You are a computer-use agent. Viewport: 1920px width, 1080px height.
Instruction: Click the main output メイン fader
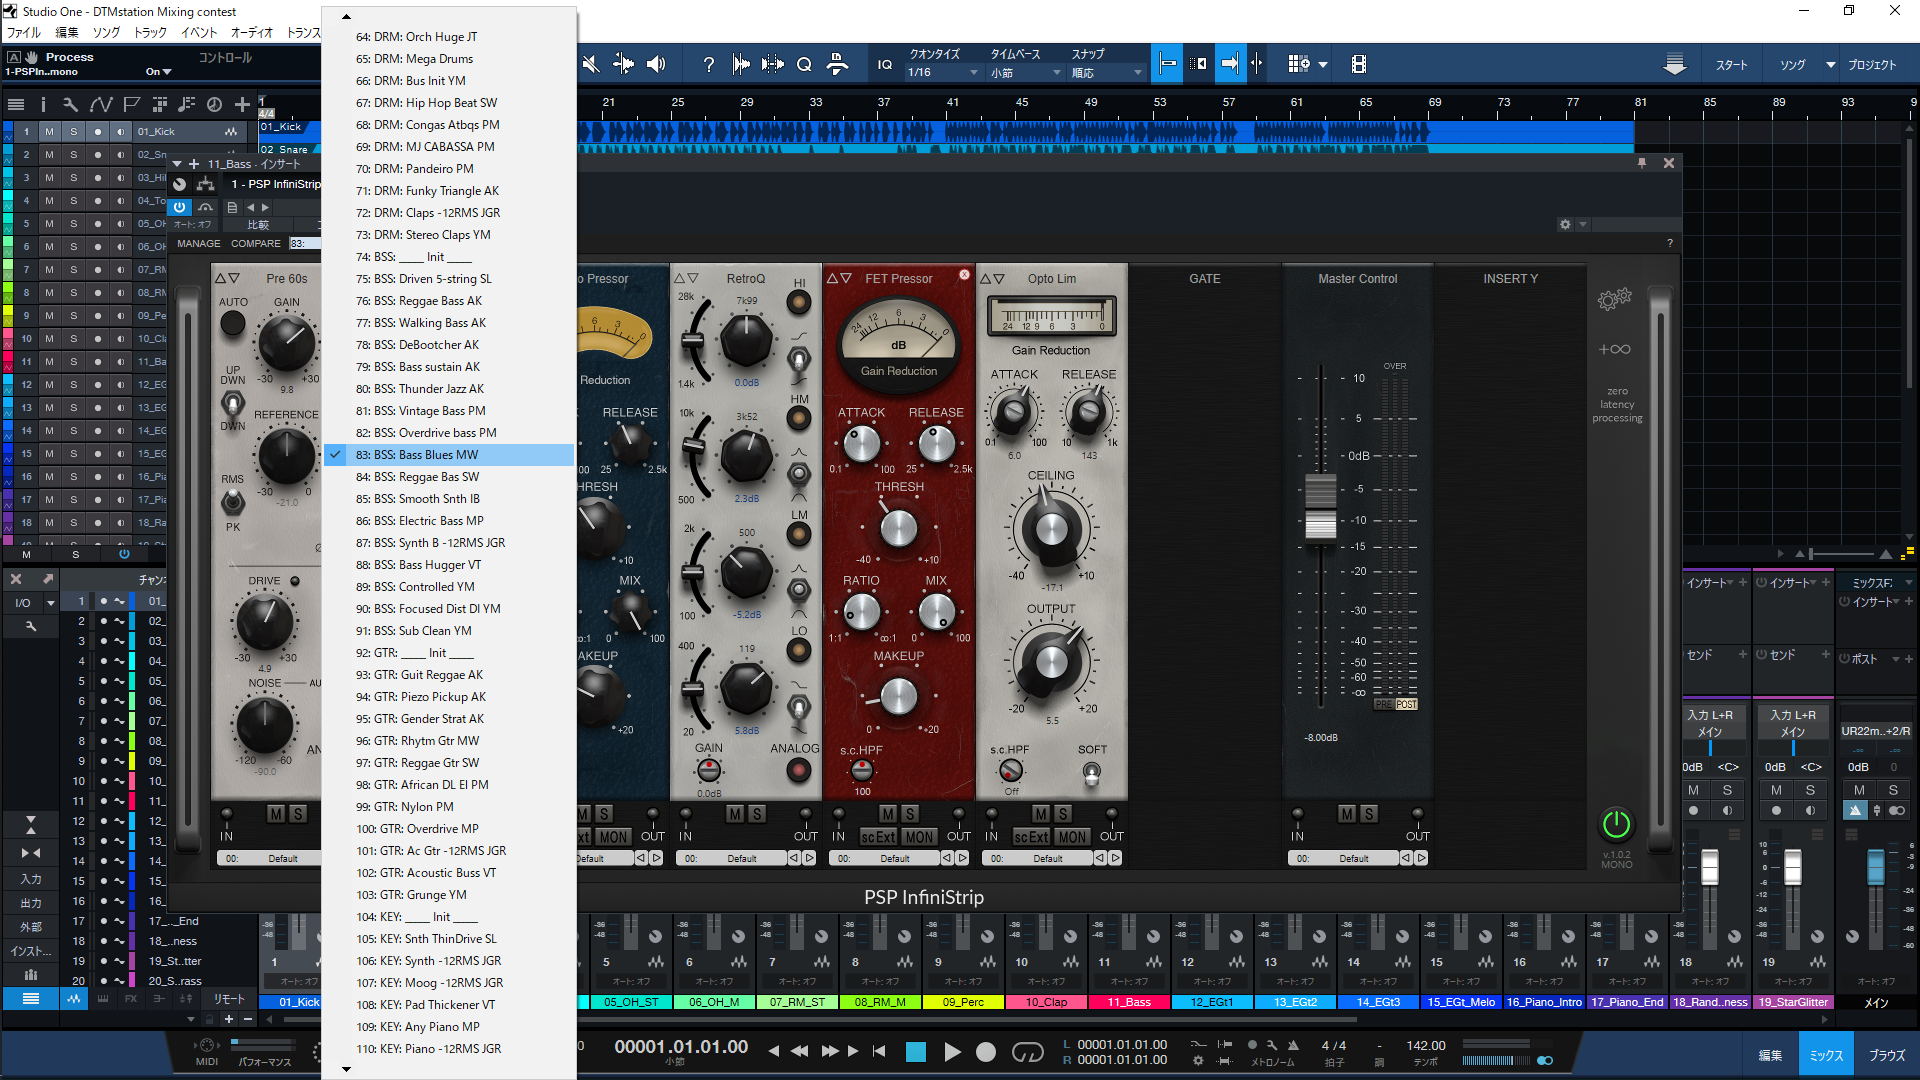pyautogui.click(x=1876, y=867)
